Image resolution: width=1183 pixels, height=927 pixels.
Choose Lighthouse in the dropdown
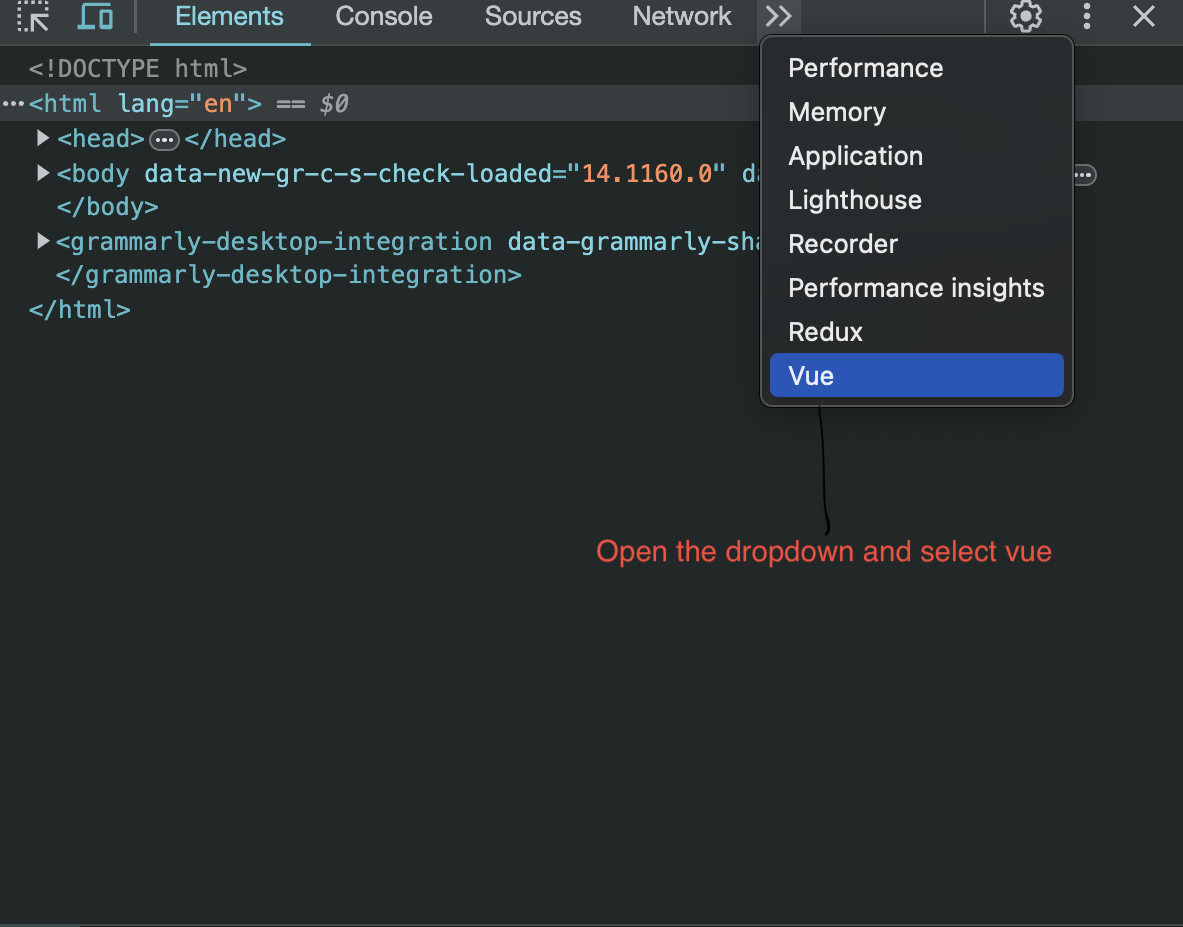[917, 200]
